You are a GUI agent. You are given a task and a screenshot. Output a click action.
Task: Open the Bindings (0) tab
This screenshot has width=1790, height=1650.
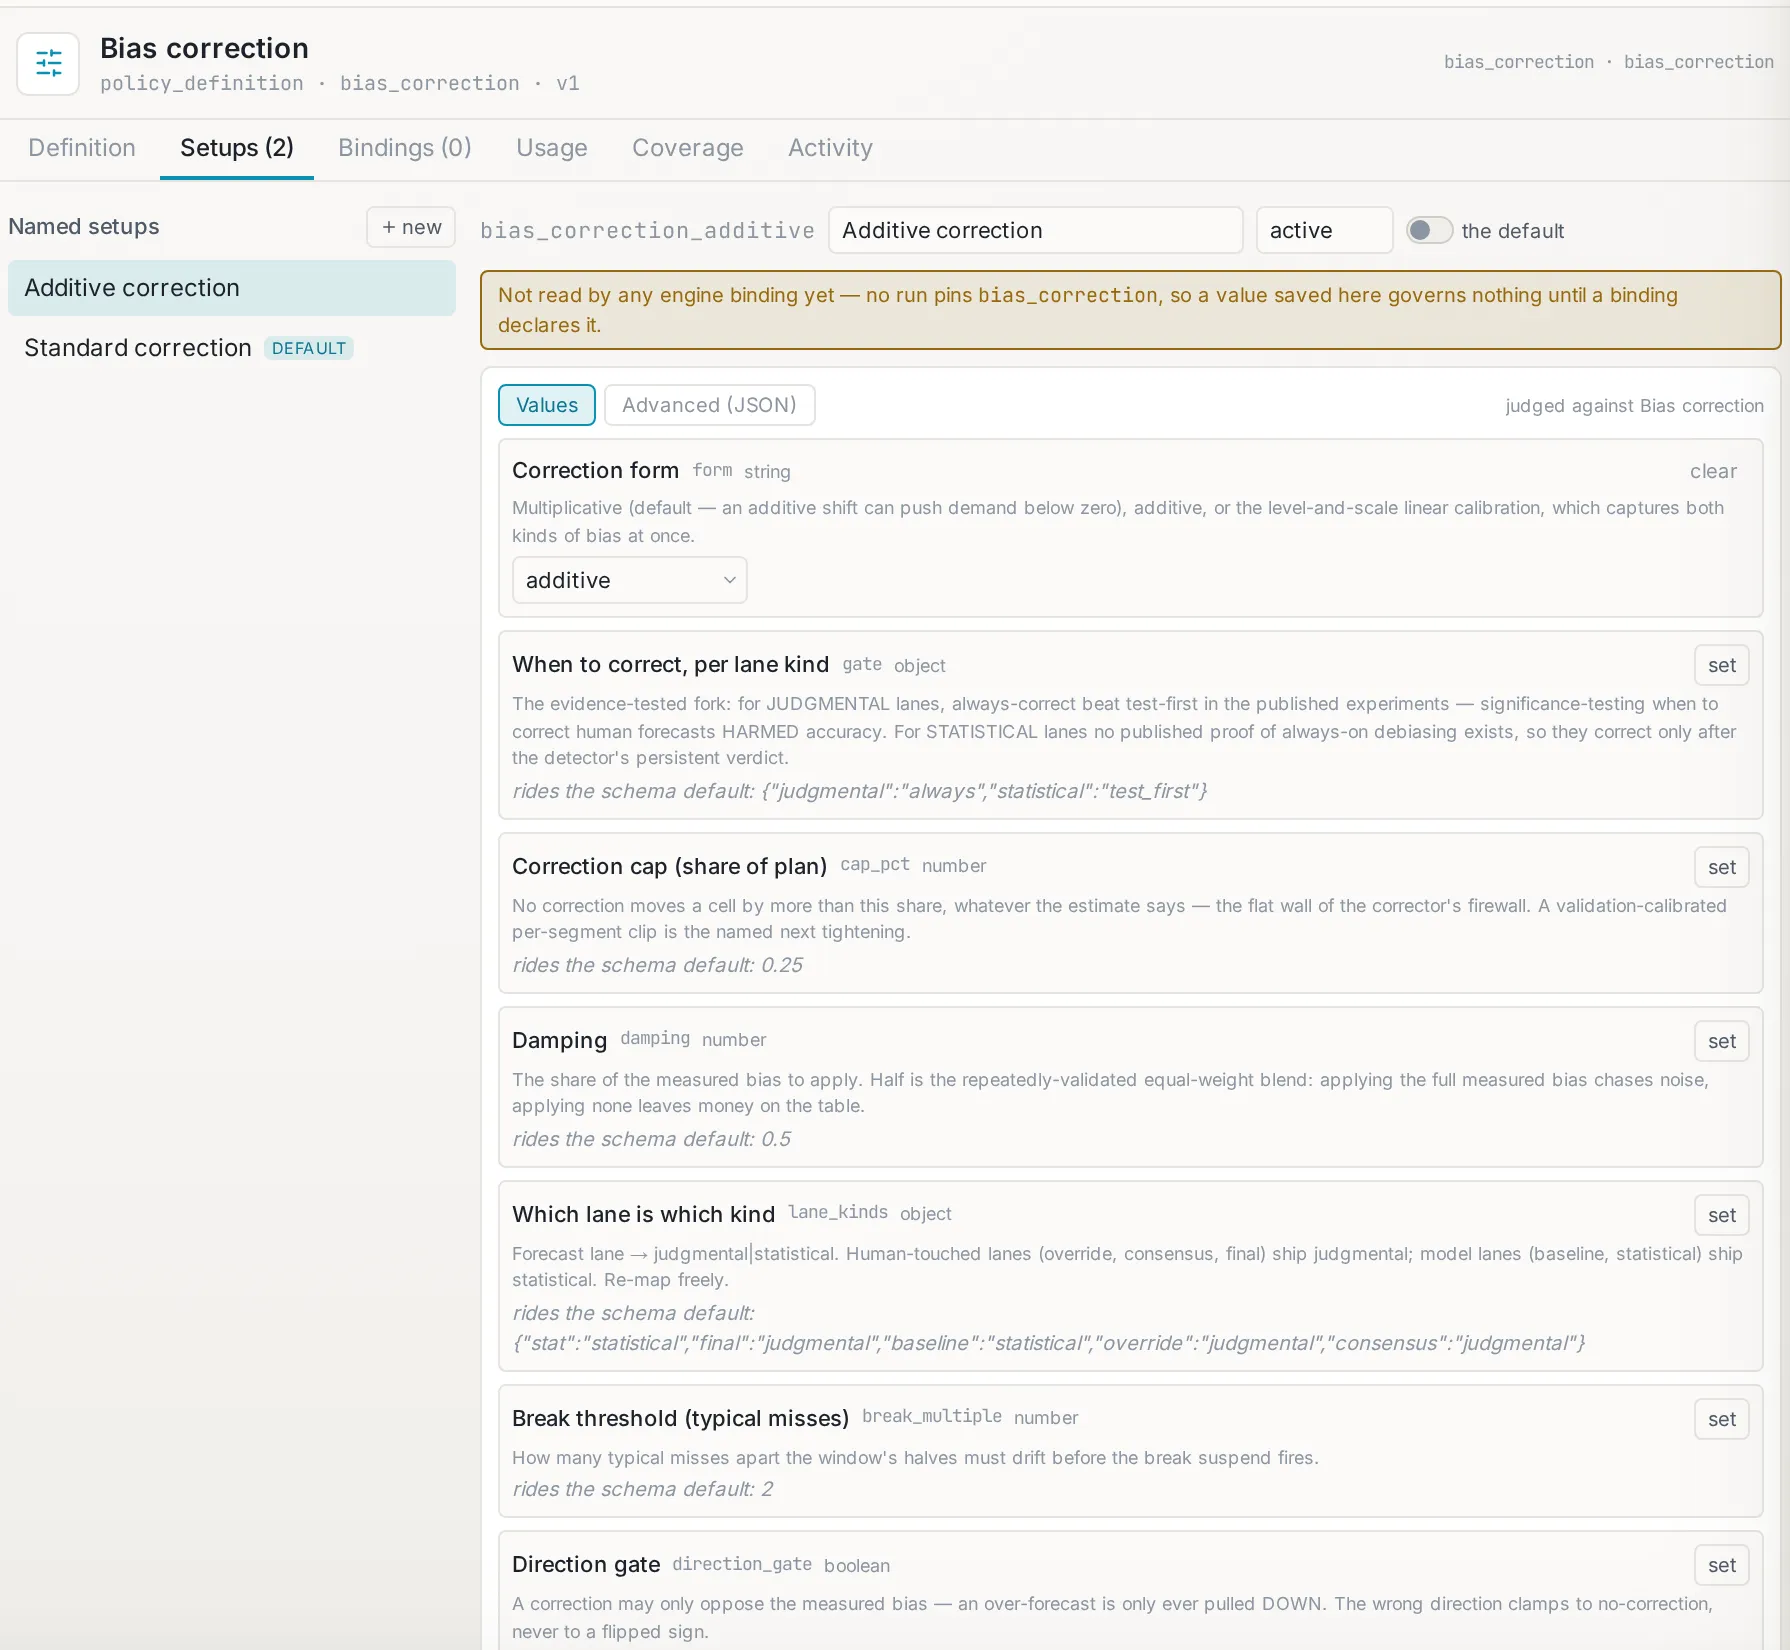point(405,148)
